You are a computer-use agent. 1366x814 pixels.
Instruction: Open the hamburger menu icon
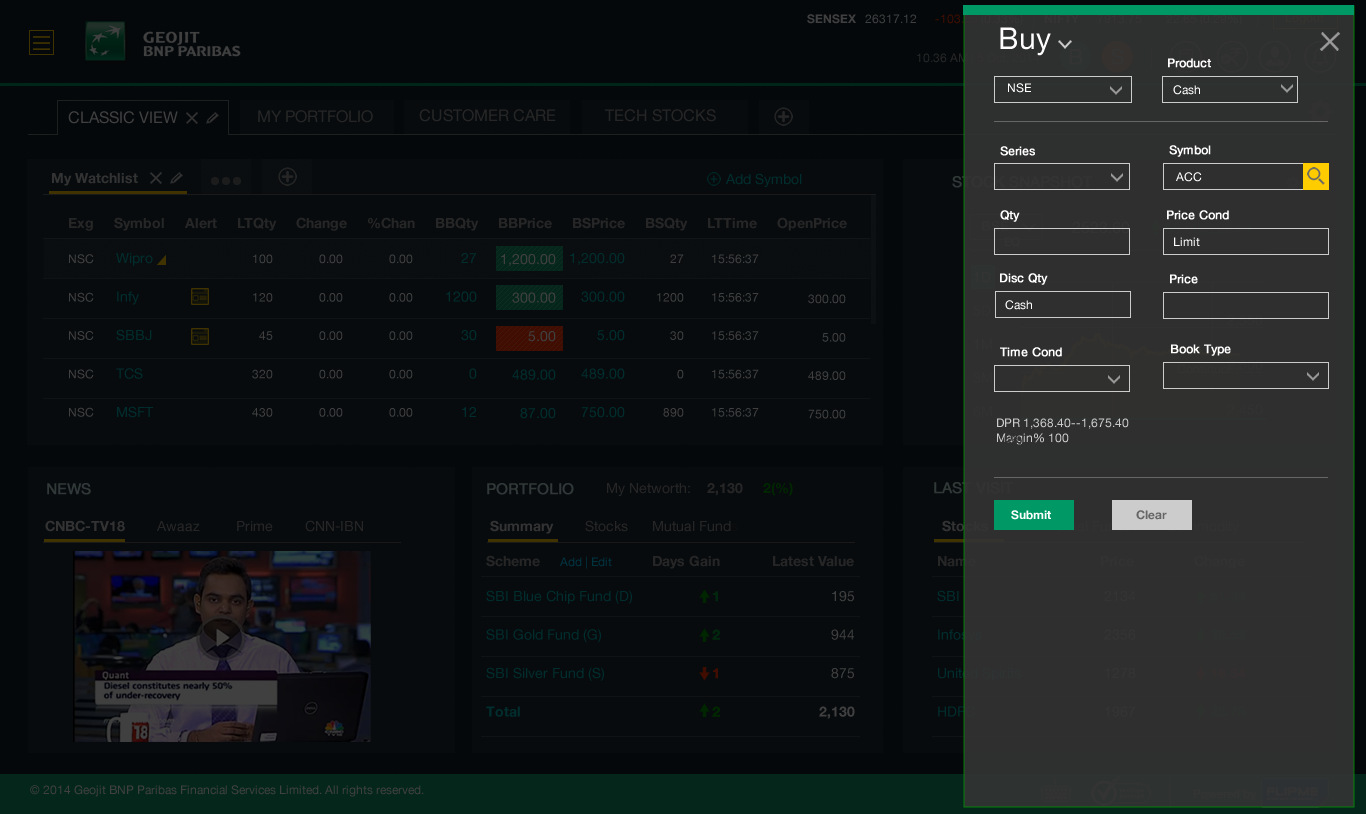41,42
